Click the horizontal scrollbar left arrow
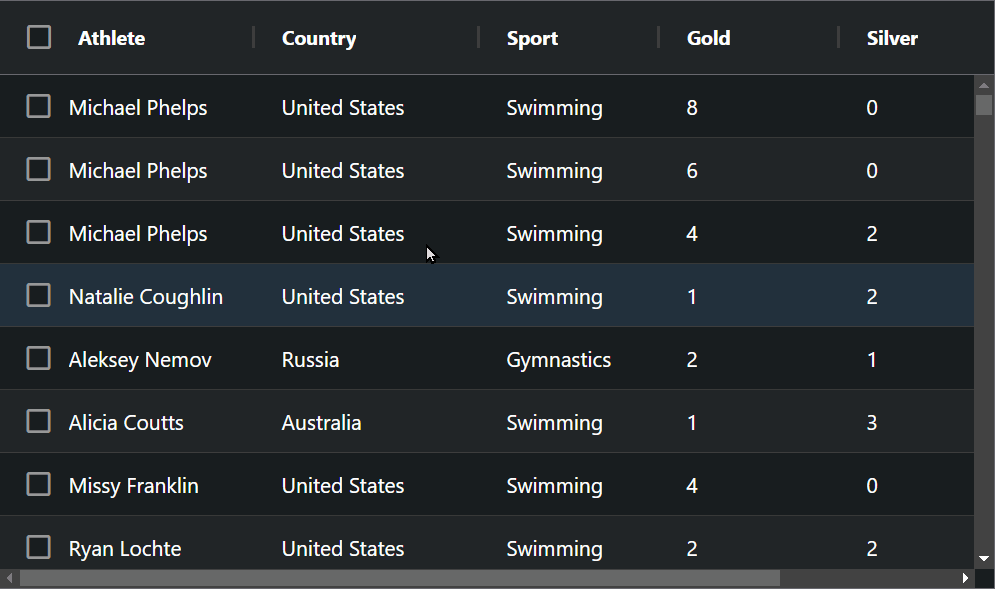Screen dimensions: 995x589 click(x=10, y=578)
